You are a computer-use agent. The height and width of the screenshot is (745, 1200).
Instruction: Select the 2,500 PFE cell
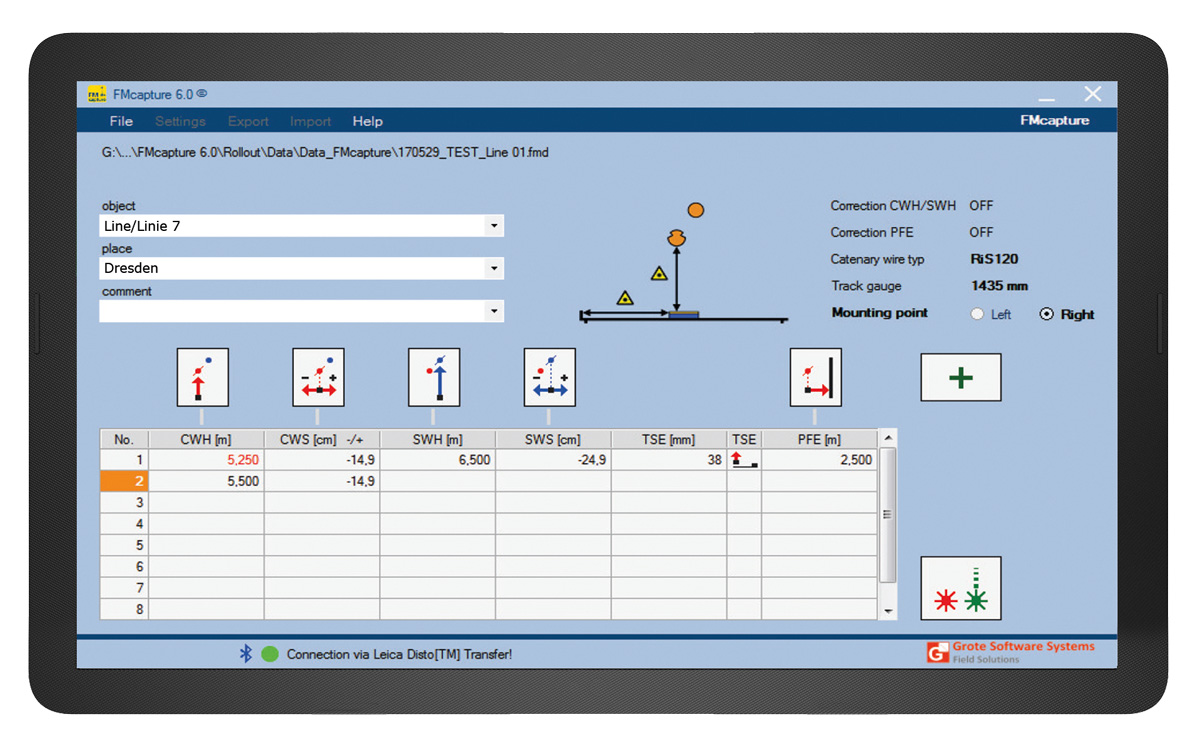(819, 460)
